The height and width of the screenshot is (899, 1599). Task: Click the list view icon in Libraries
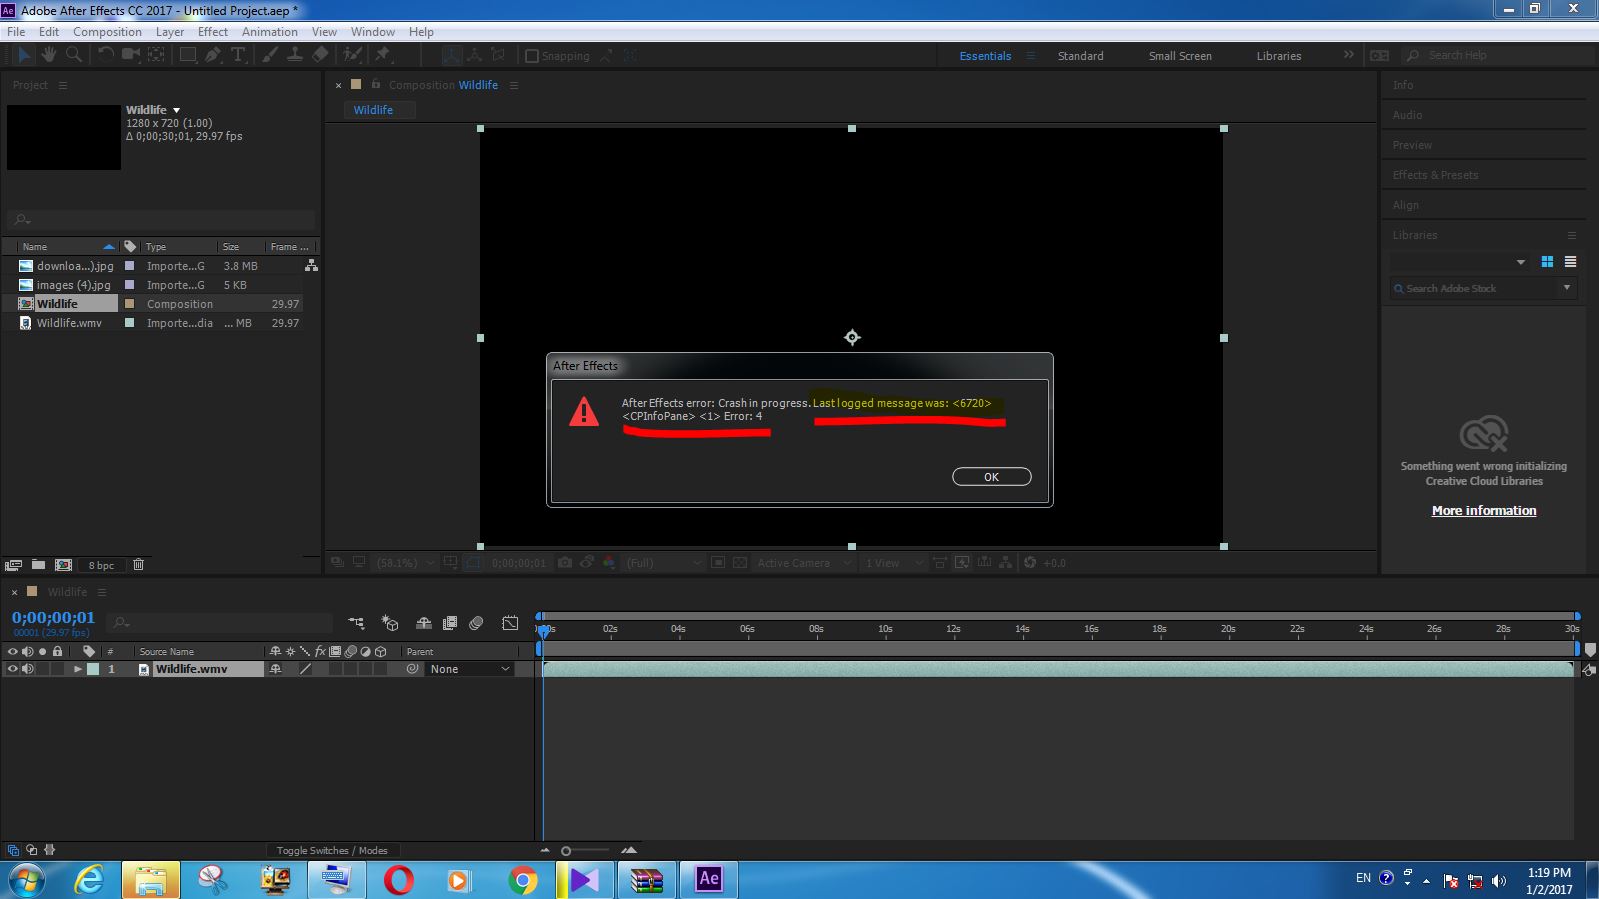1570,262
